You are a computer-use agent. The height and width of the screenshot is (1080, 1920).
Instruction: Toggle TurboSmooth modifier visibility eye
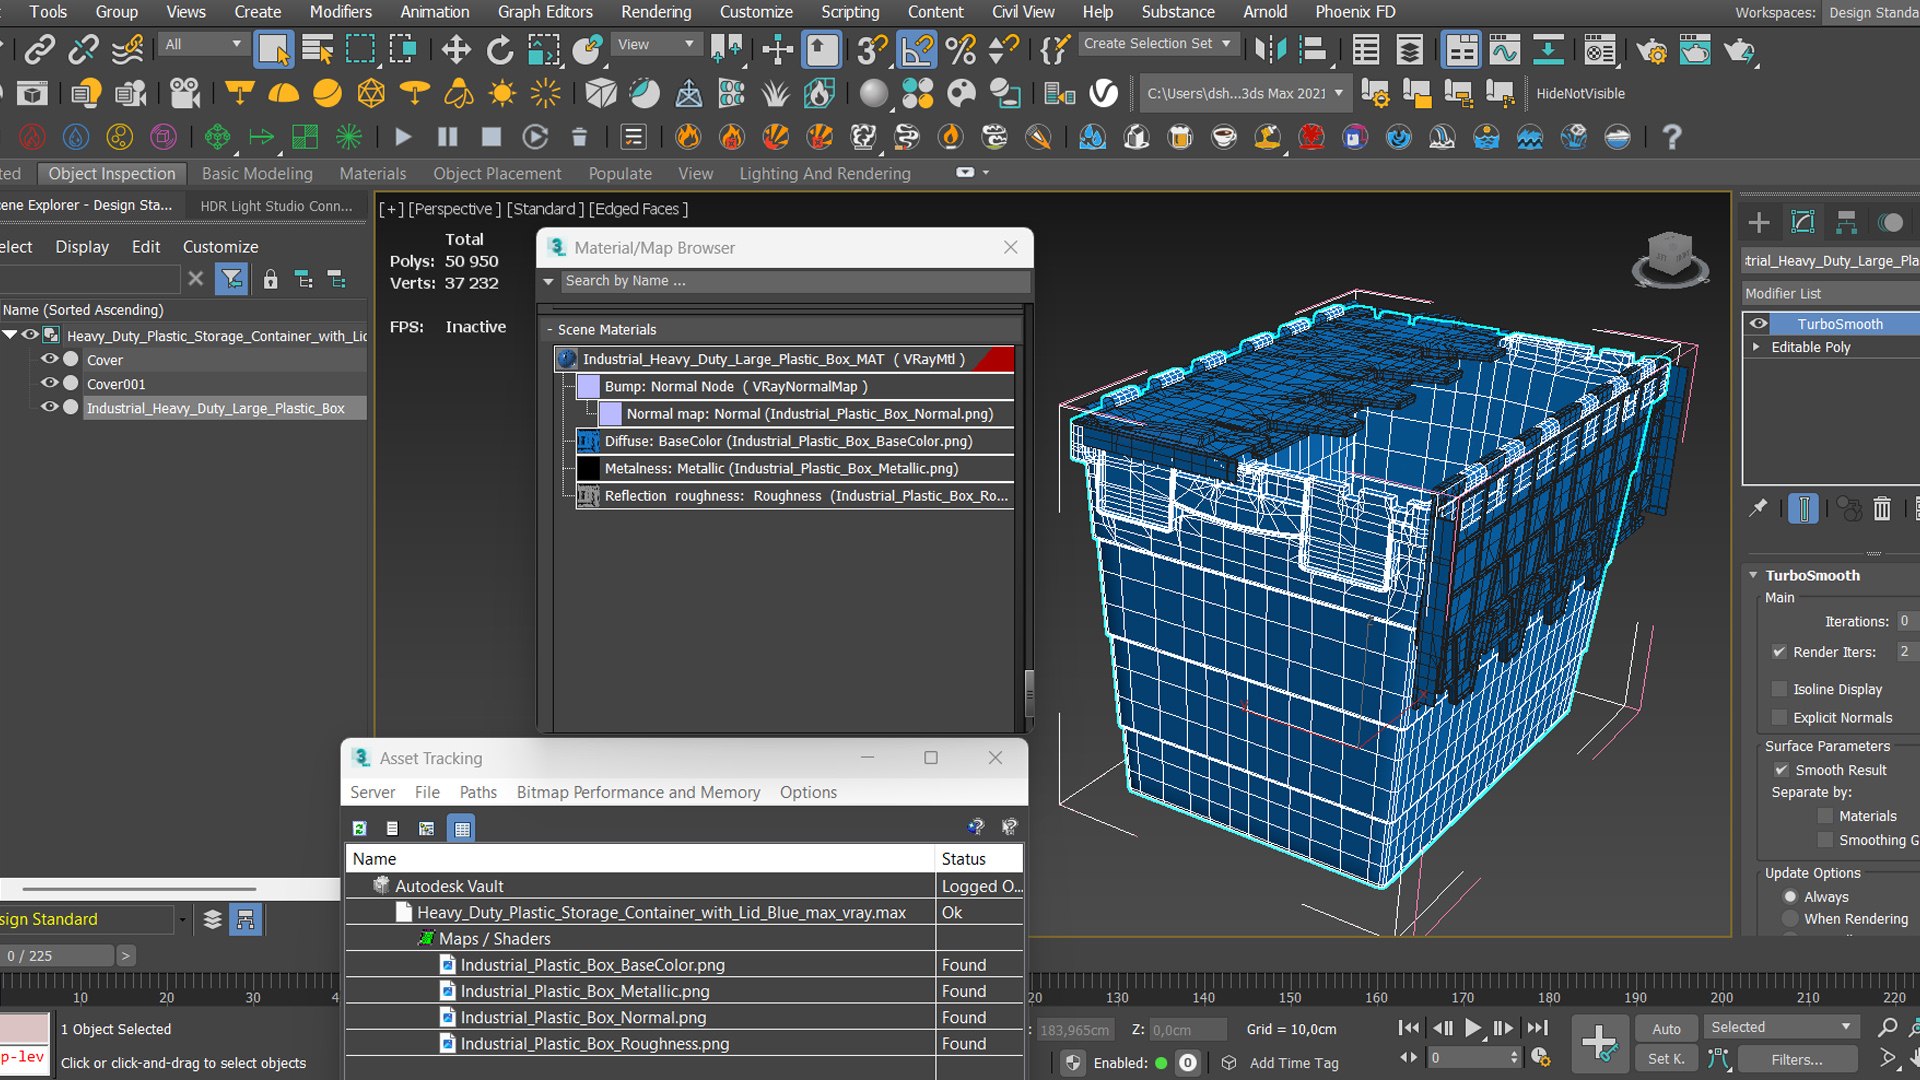[x=1757, y=324]
